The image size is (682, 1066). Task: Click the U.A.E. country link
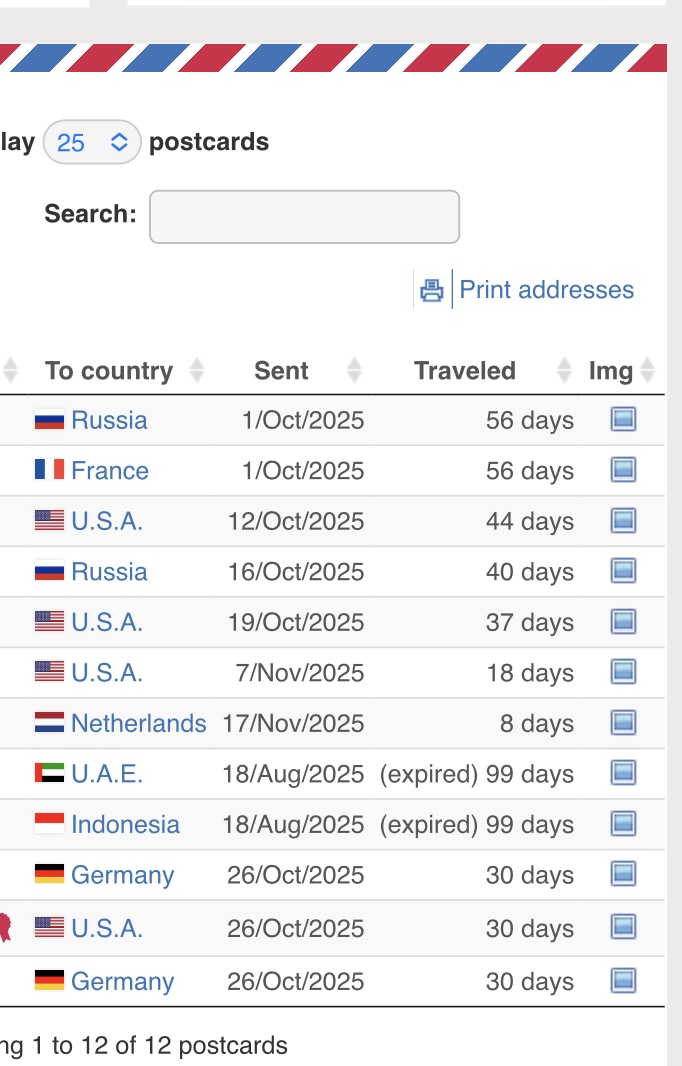107,773
